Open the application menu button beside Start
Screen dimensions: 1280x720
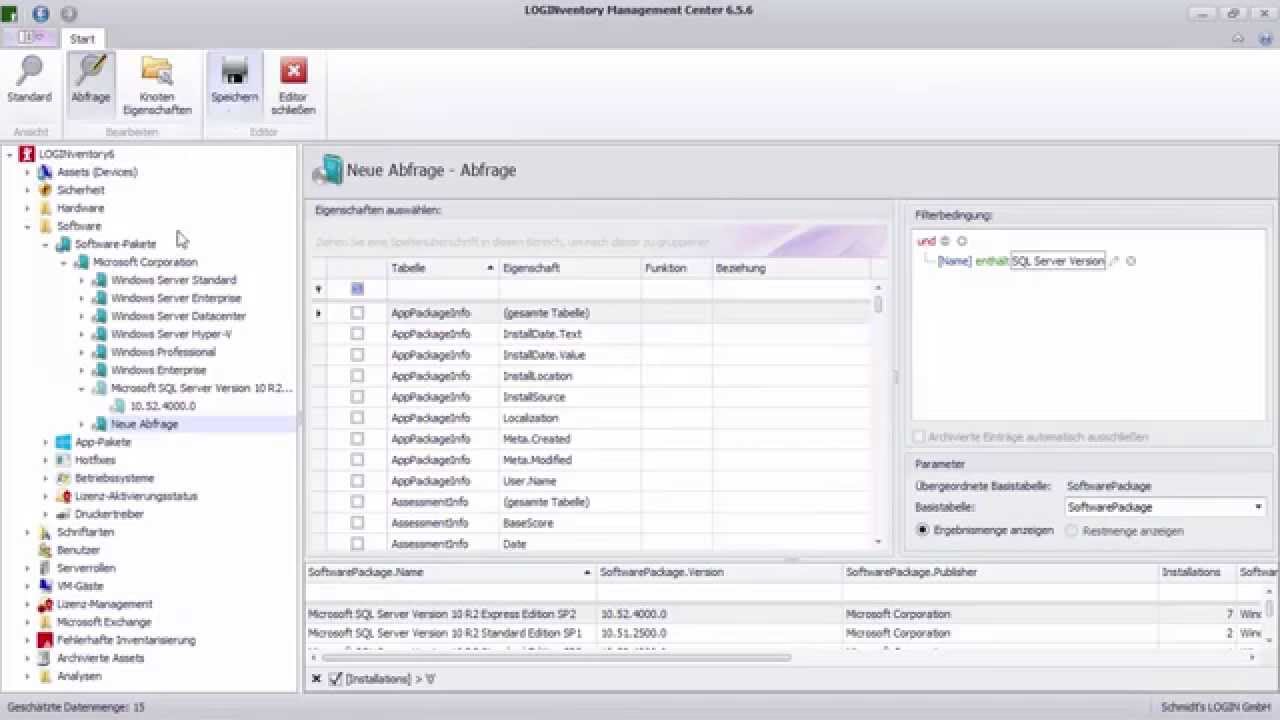point(30,38)
